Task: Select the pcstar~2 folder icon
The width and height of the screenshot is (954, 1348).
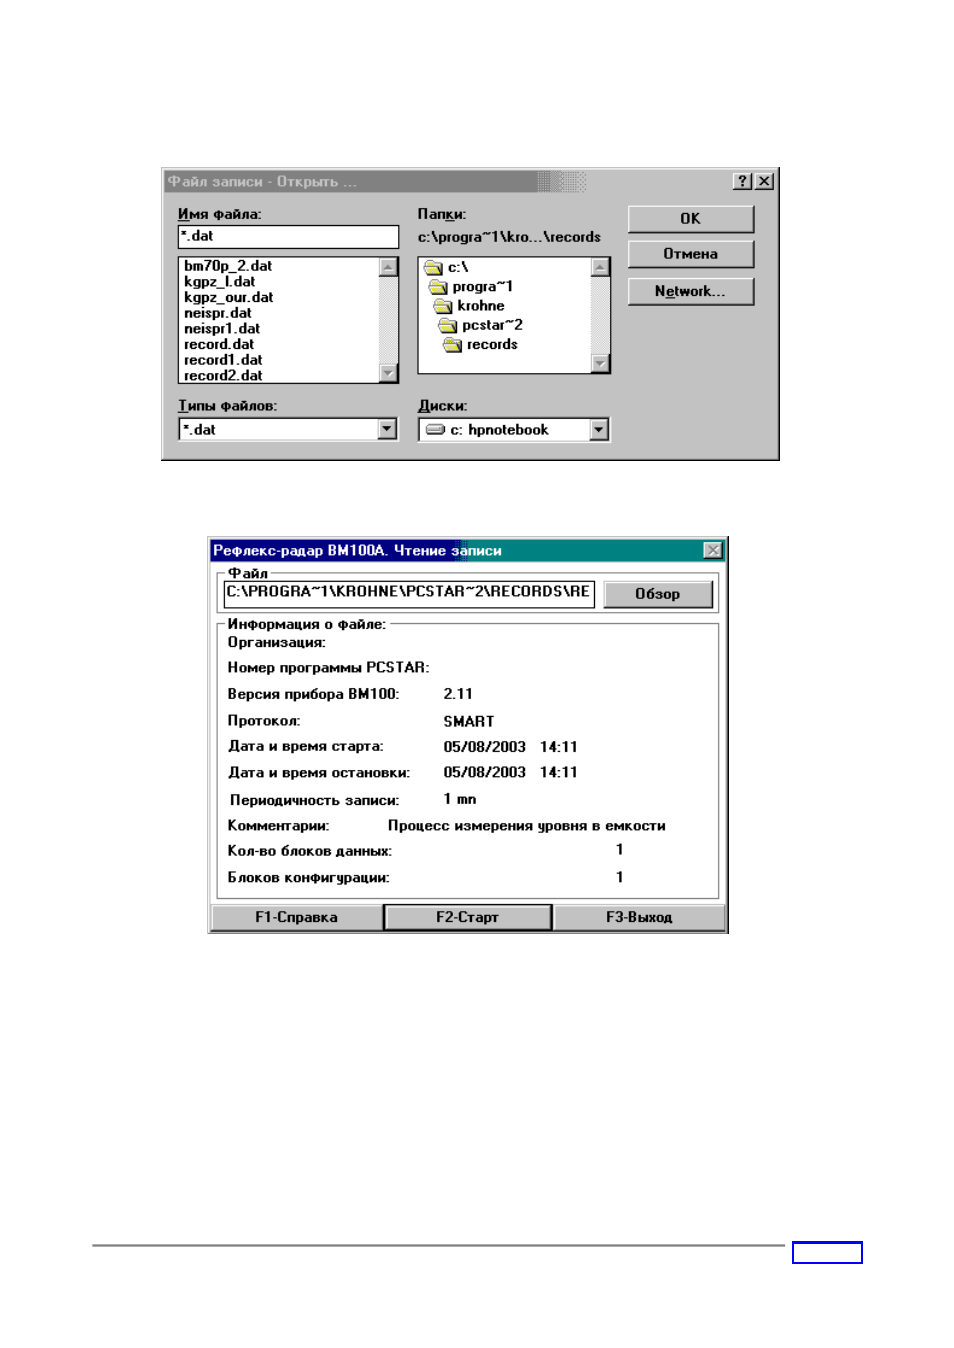Action: click(x=448, y=326)
